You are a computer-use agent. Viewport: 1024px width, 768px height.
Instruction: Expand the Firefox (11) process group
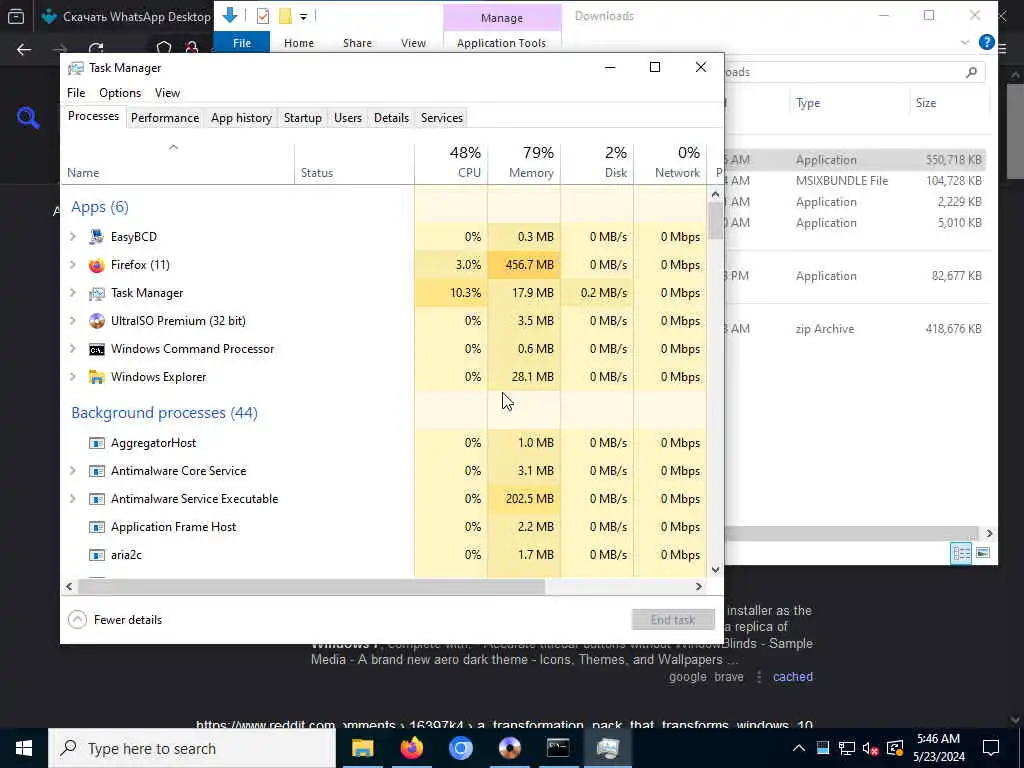click(73, 265)
